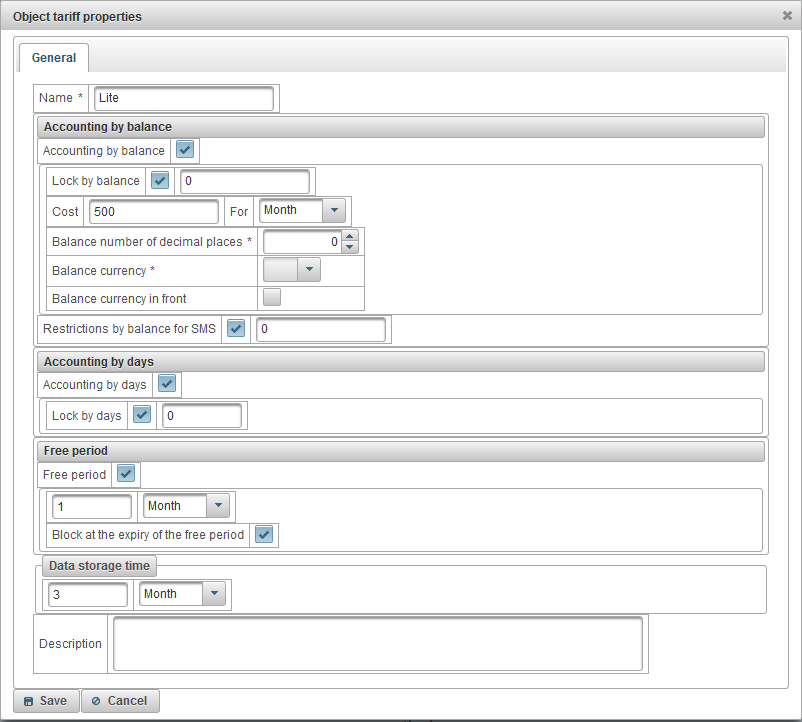Click the Save button
Screen dimensions: 802x722
[45, 701]
